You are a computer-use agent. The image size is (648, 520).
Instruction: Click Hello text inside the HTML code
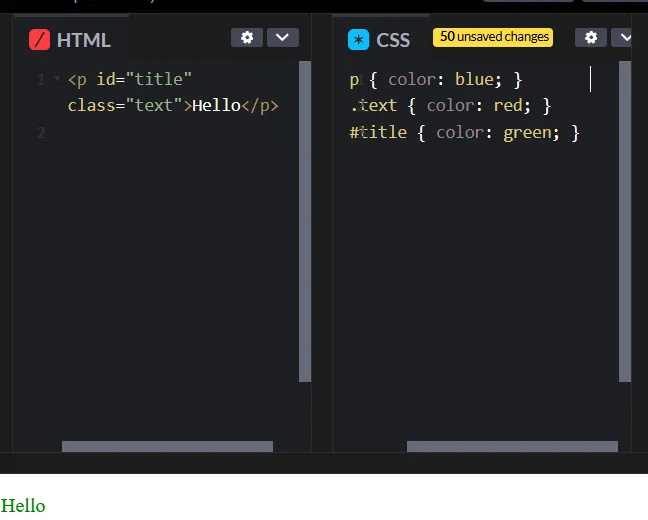(x=217, y=106)
